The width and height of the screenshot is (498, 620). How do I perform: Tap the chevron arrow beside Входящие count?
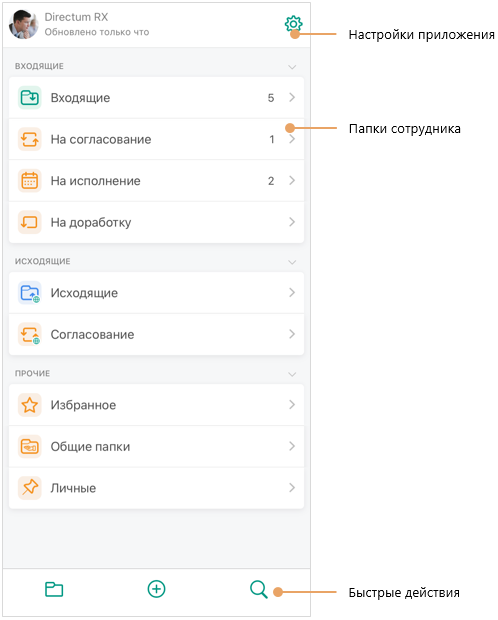(292, 97)
